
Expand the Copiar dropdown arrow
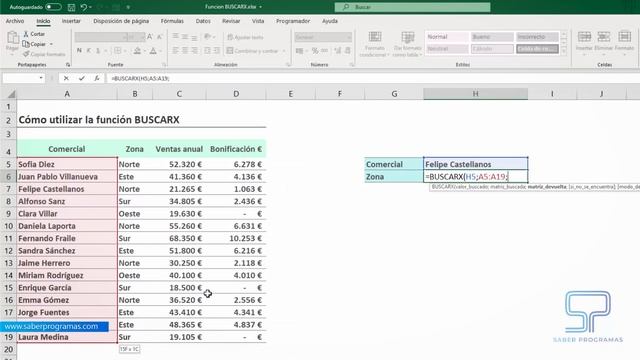pyautogui.click(x=51, y=44)
